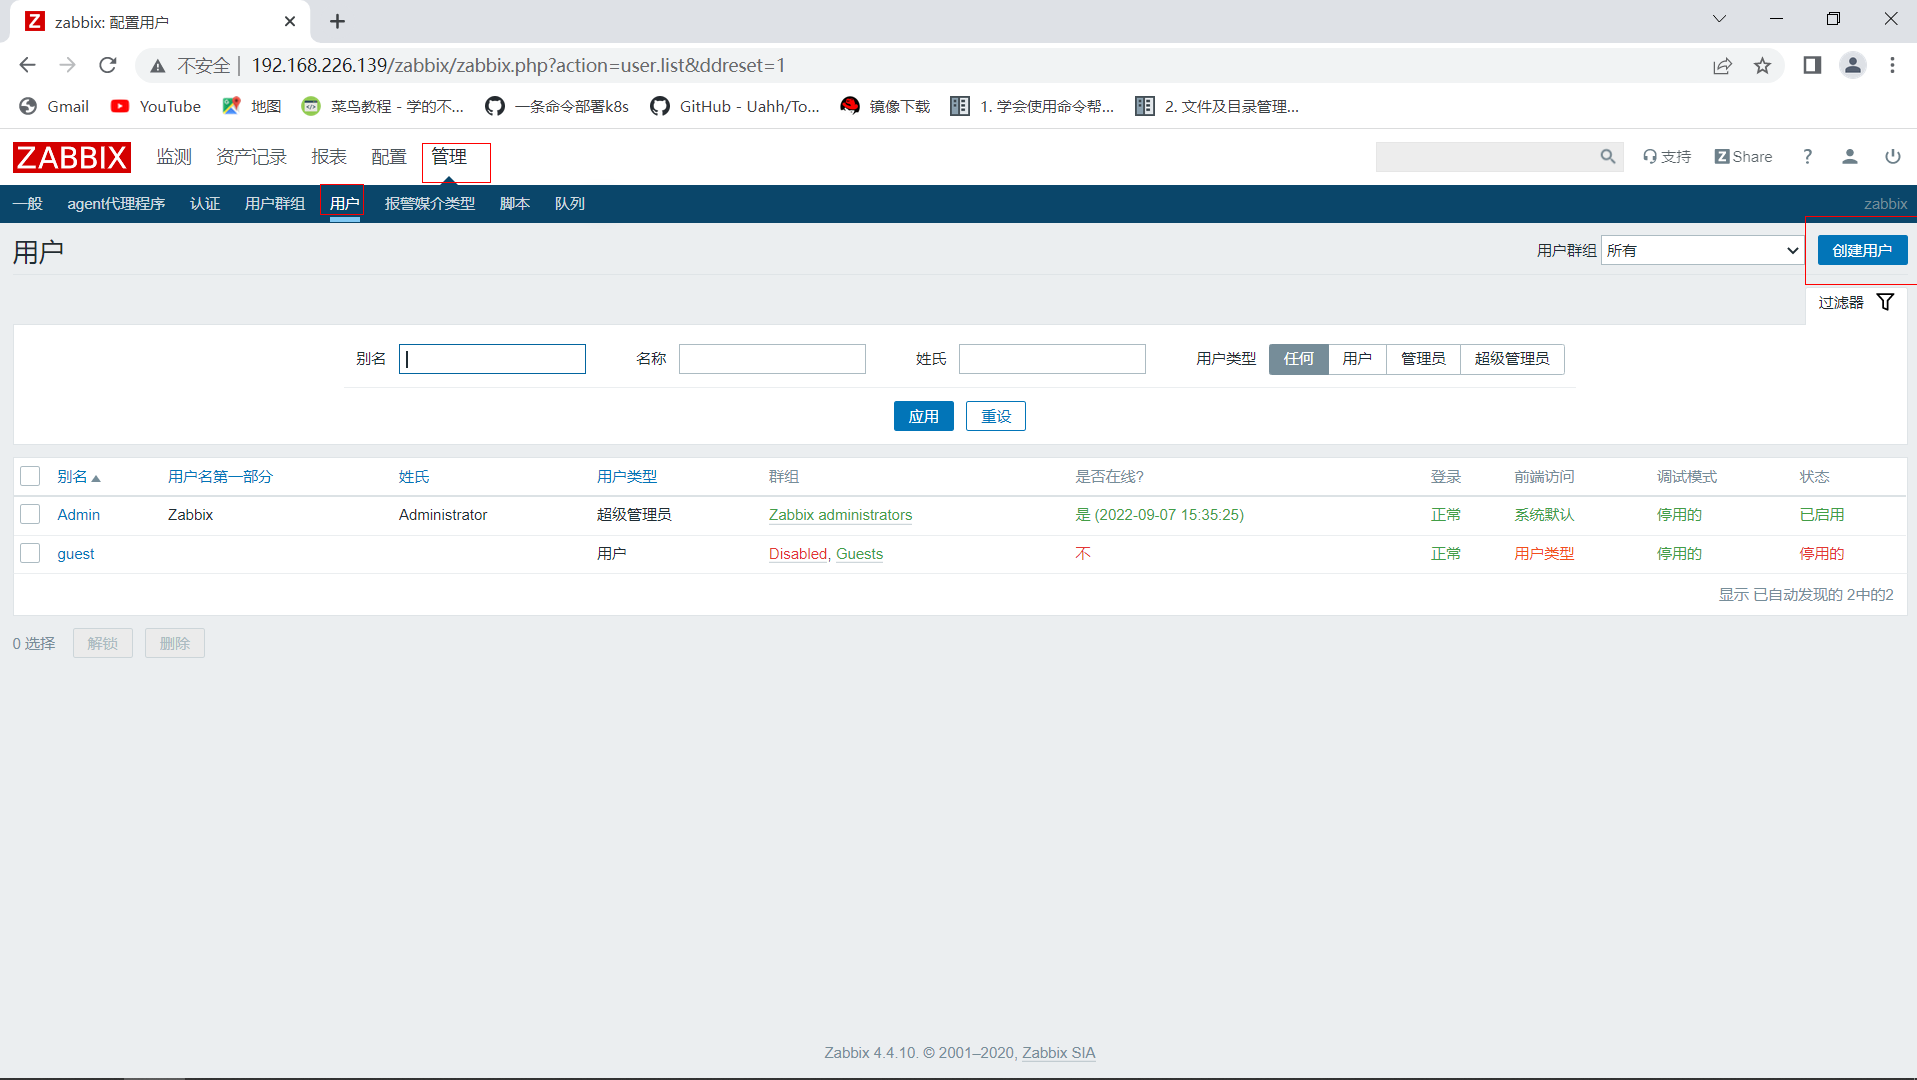
Task: Open the Admin user link
Action: 79,515
